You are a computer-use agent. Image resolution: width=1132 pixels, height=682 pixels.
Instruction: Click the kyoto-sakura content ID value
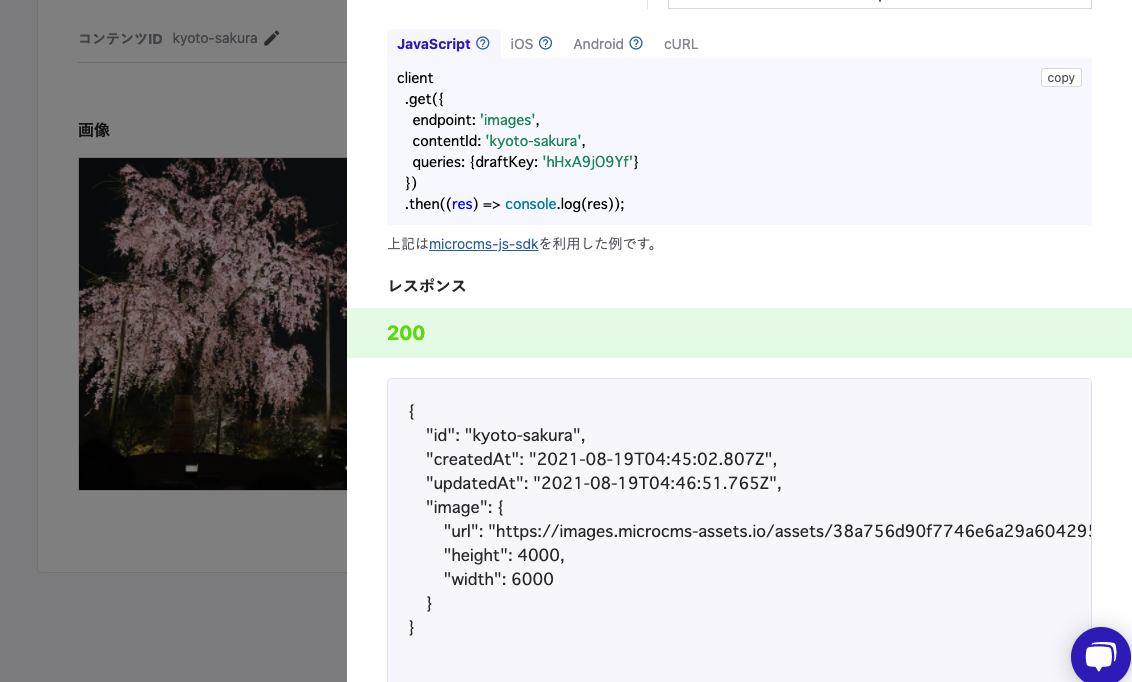click(x=214, y=38)
